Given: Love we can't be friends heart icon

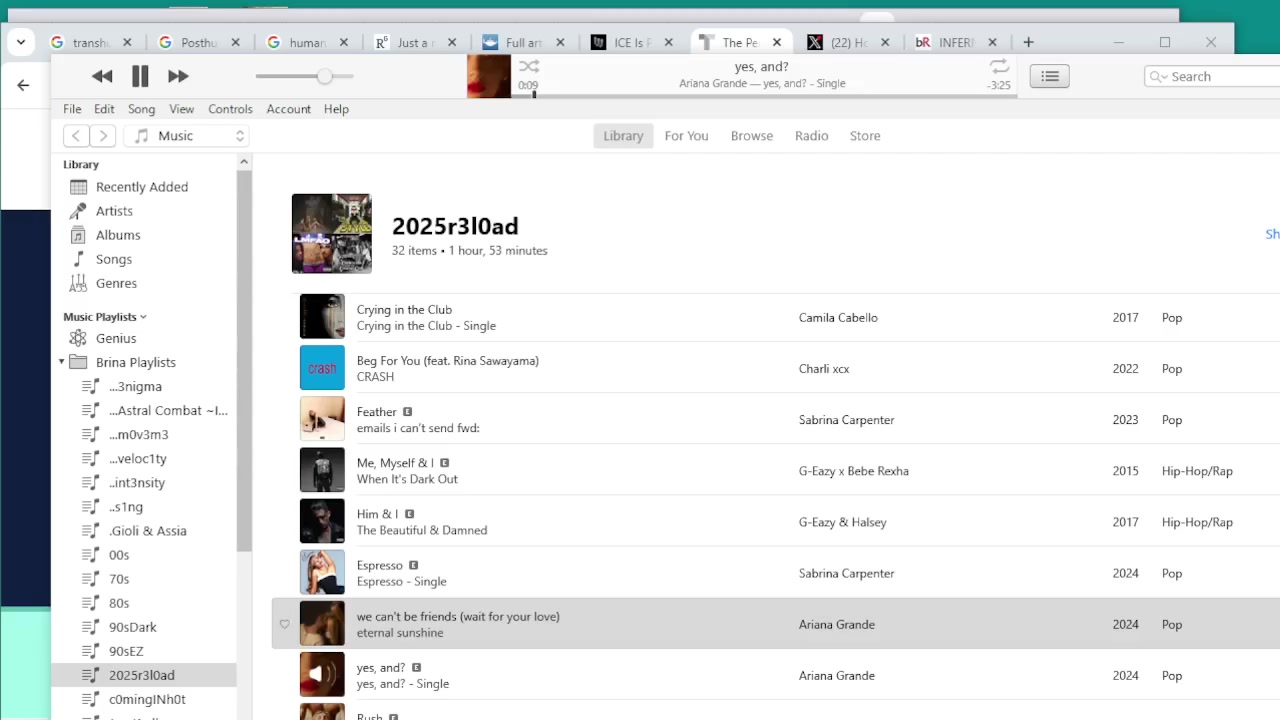Looking at the screenshot, I should coord(284,624).
